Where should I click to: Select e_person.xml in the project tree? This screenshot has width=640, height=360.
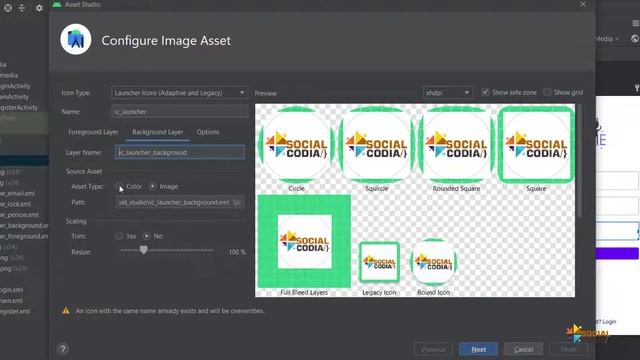19,214
